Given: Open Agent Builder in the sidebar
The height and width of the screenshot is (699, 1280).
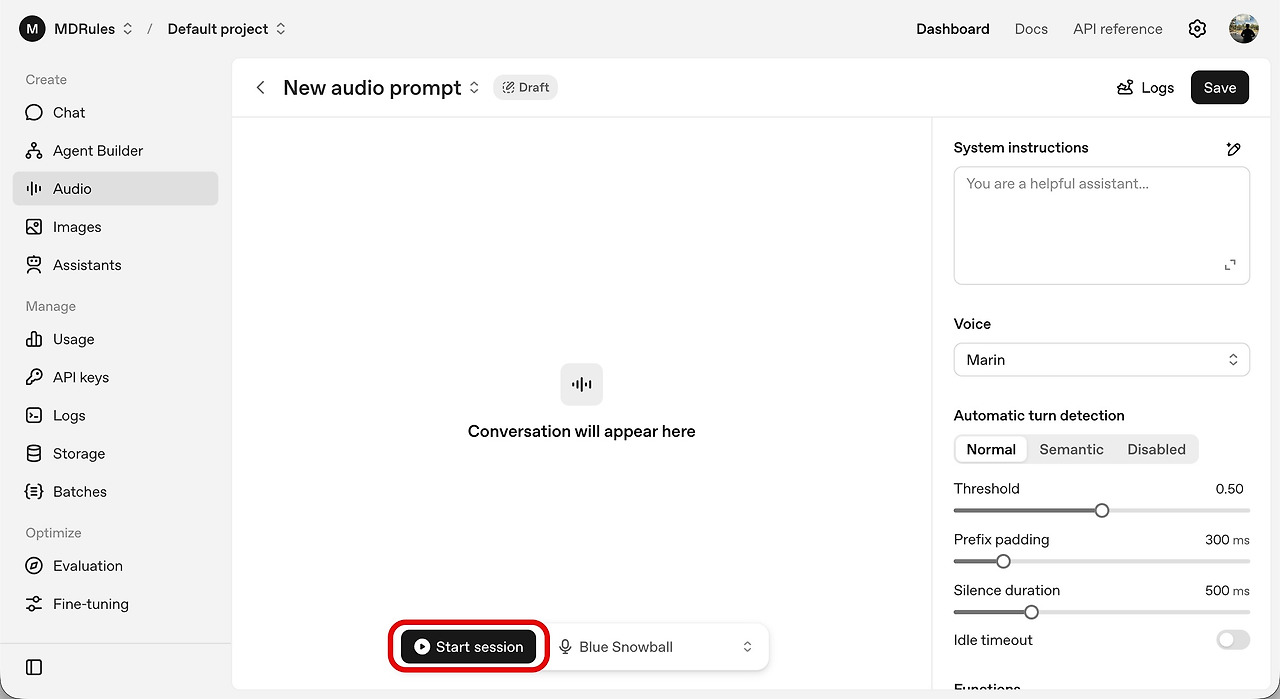Looking at the screenshot, I should (x=115, y=151).
